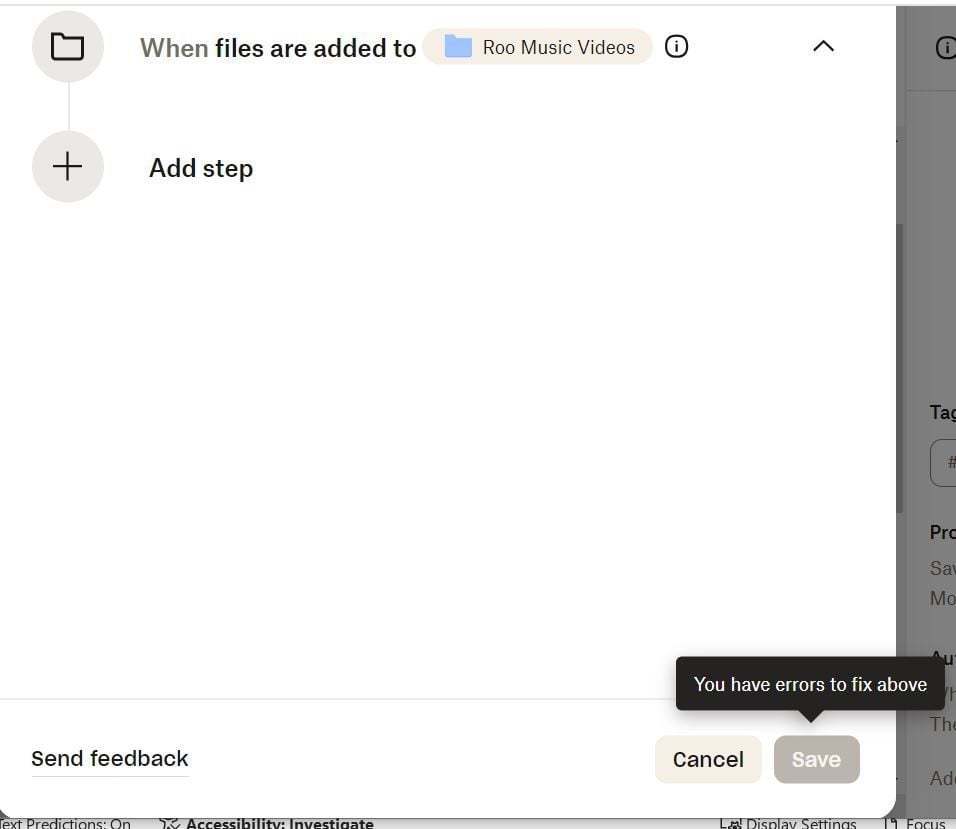Viewport: 956px width, 829px height.
Task: Click the Cancel button
Action: [707, 759]
